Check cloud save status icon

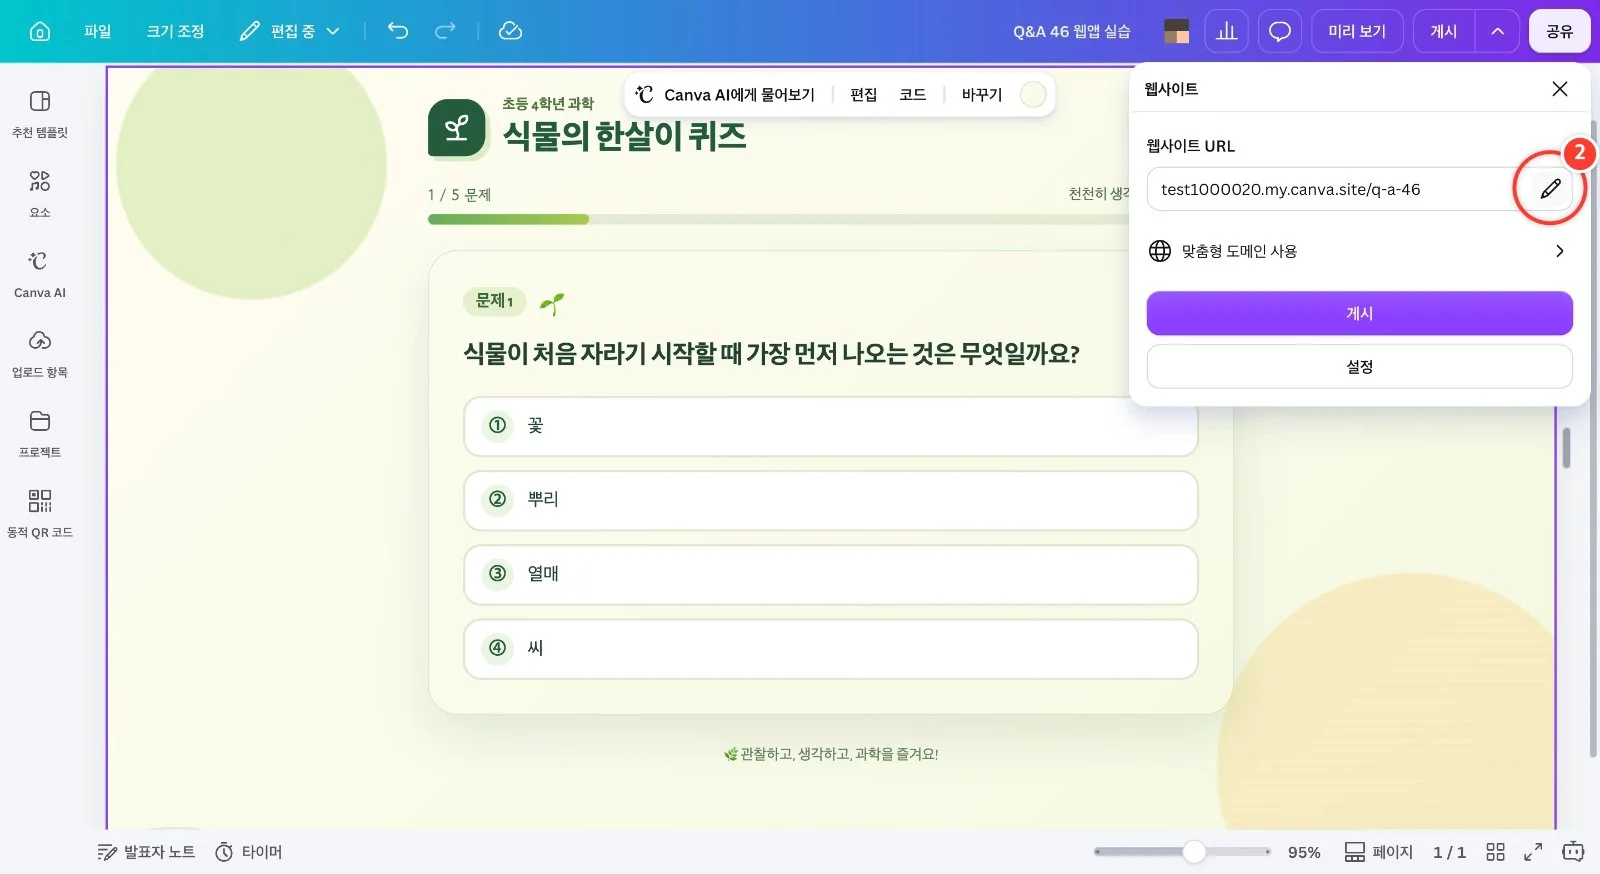click(510, 31)
